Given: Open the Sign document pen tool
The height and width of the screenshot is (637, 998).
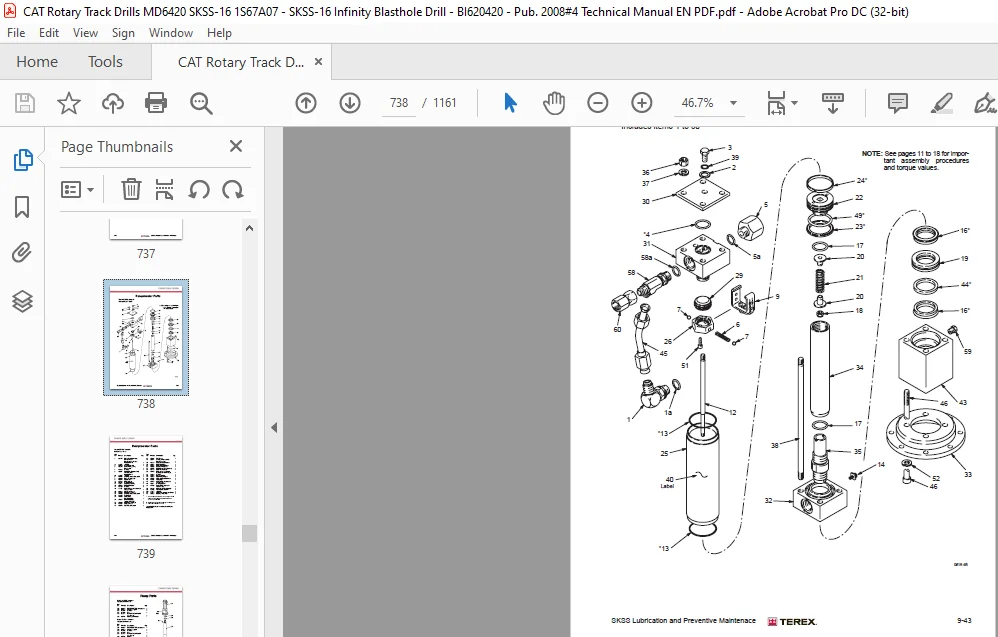Looking at the screenshot, I should click(x=984, y=102).
